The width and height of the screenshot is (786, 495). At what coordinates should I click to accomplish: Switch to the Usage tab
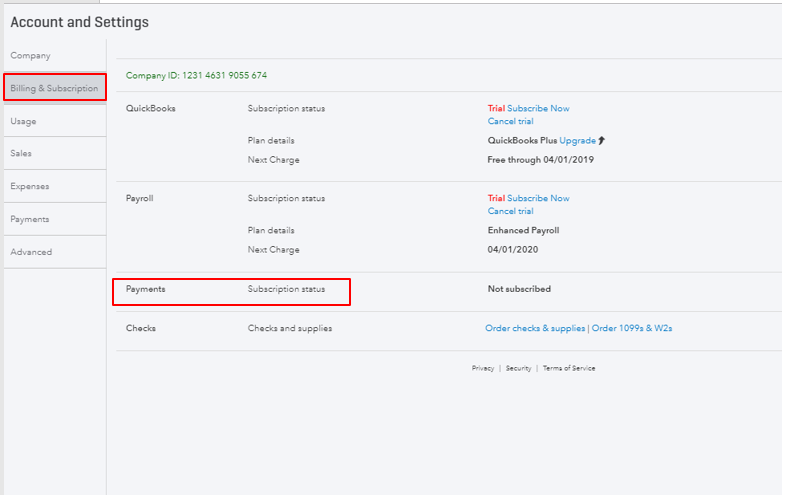click(23, 121)
